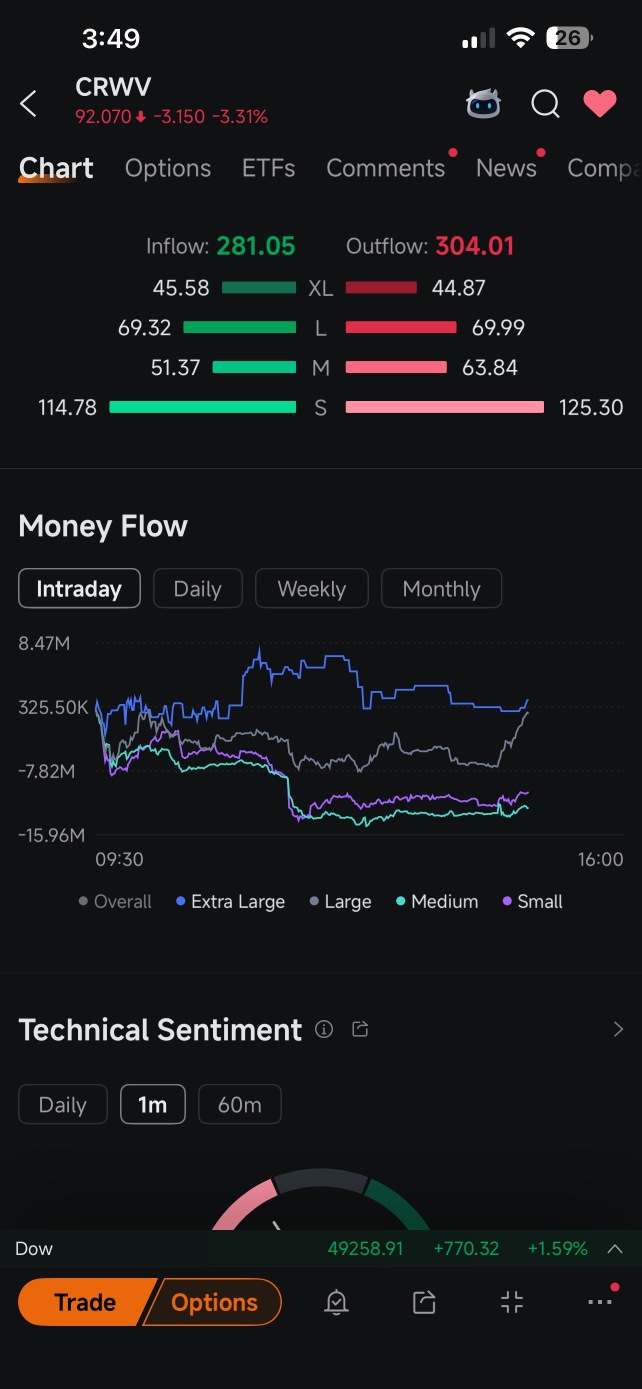Open the robot AI assistant icon

click(x=484, y=103)
